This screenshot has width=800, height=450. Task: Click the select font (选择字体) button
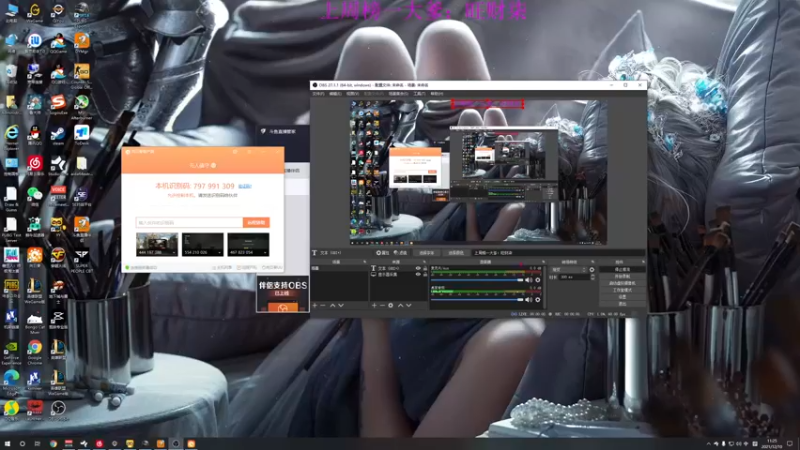point(427,253)
